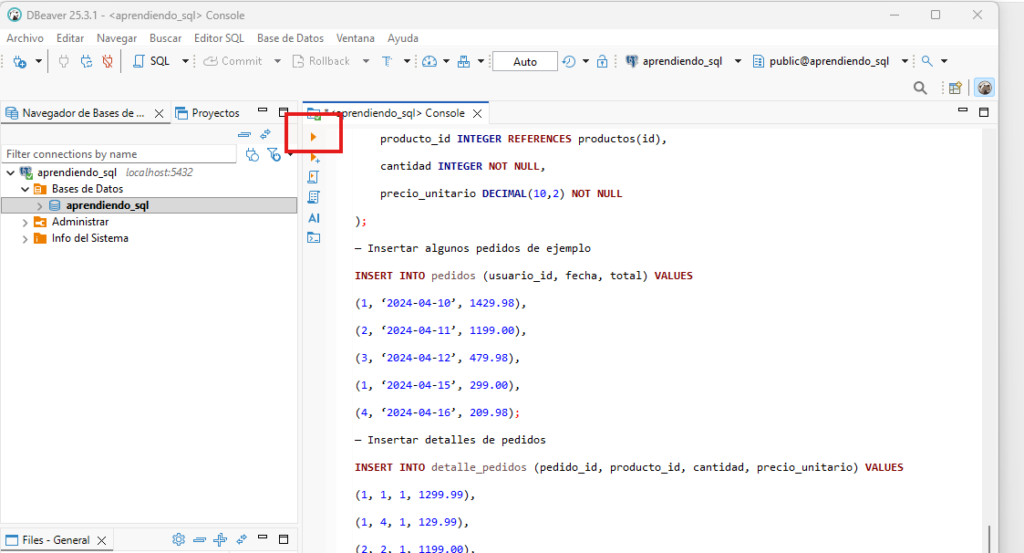Image resolution: width=1024 pixels, height=553 pixels.
Task: Run the SQL statement with the orange play icon
Action: point(313,136)
